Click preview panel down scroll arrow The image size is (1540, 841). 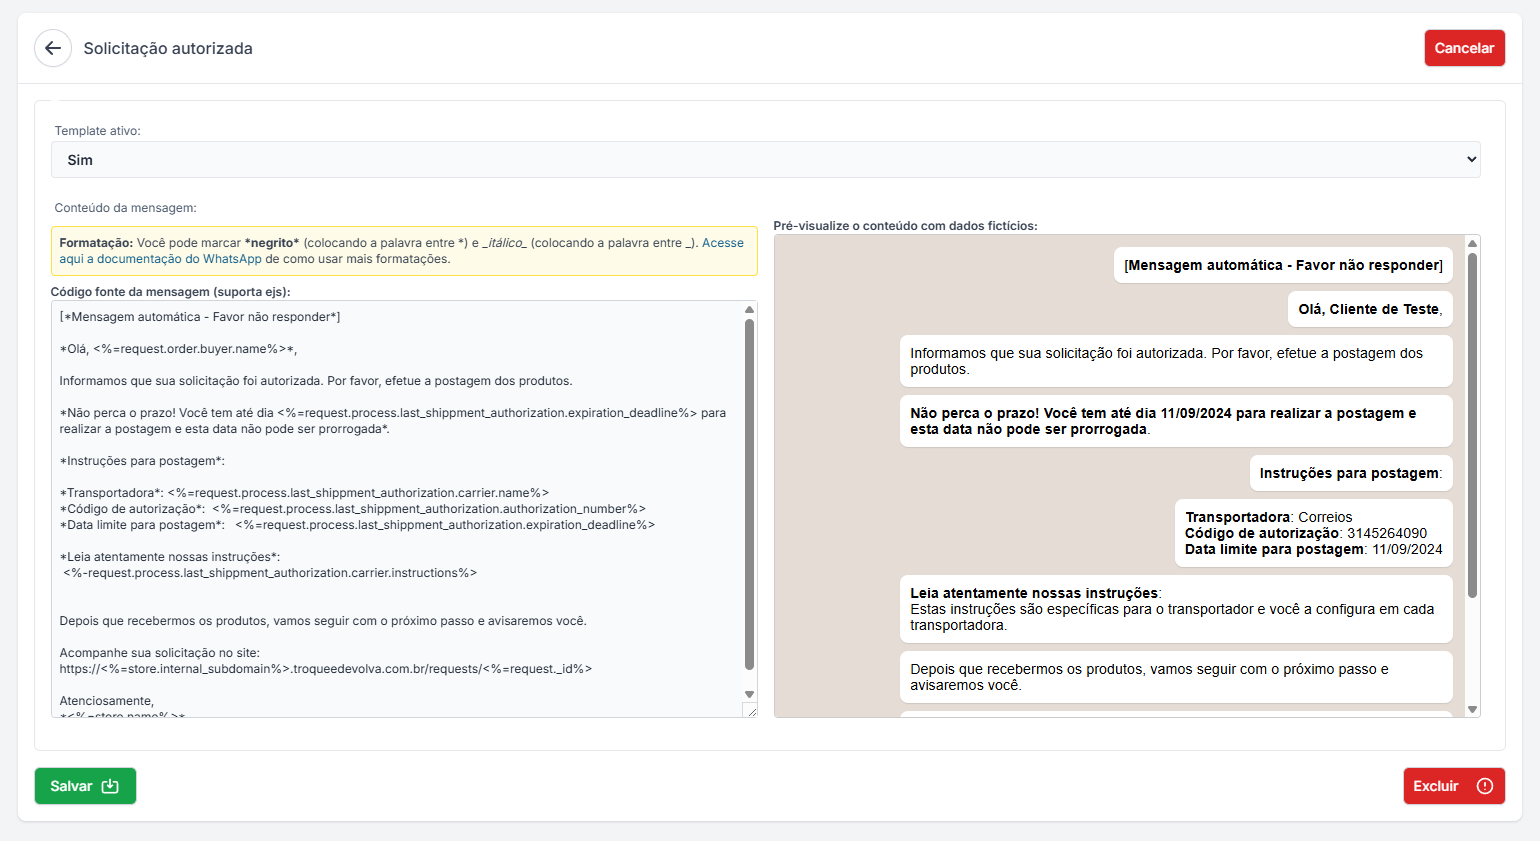pos(1472,709)
